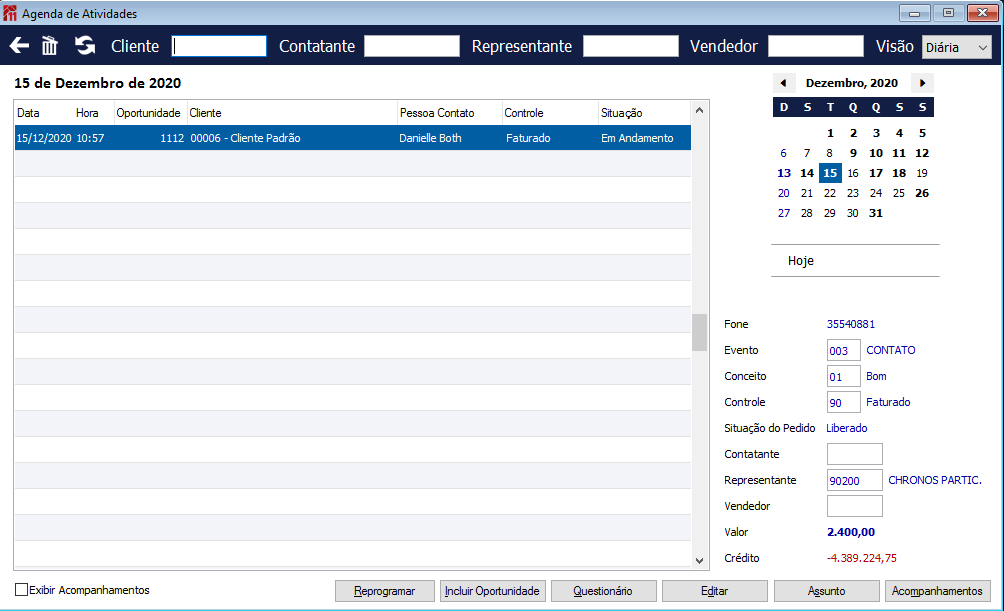Screen dimensions: 1004x611
Task: Click the Reprogramar button
Action: tap(385, 591)
